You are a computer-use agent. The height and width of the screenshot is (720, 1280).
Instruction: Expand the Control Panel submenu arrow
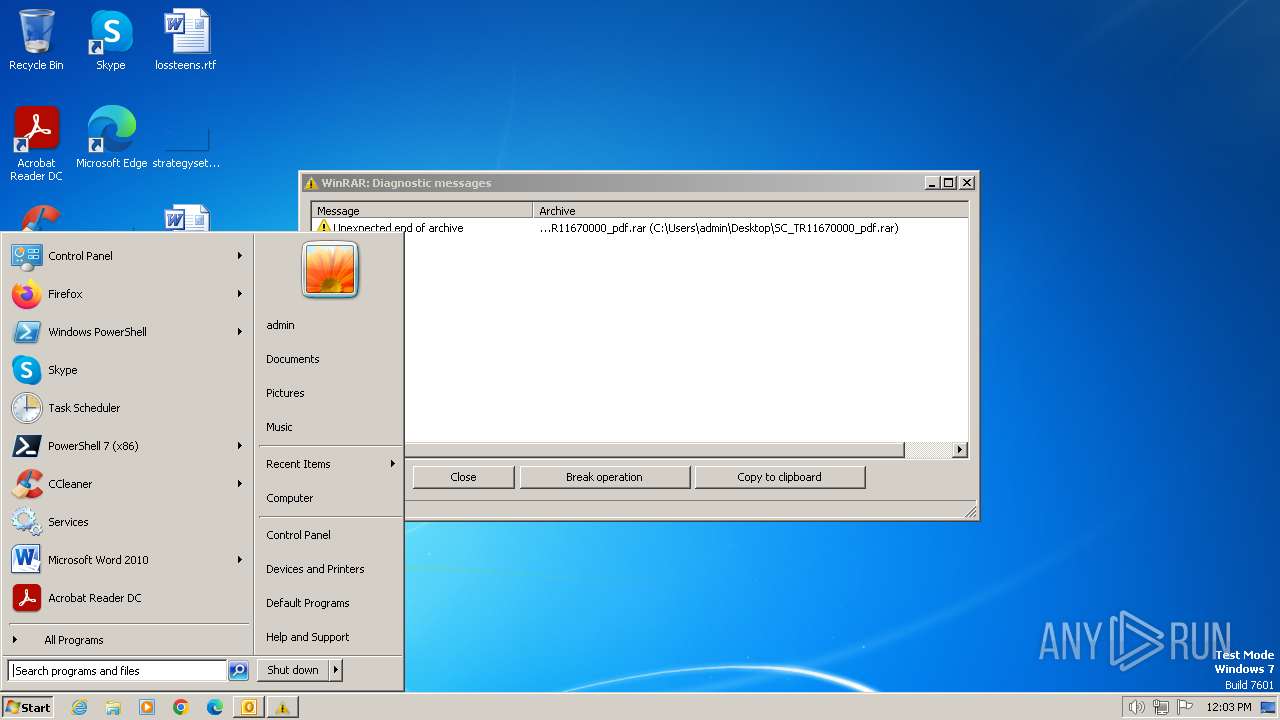[x=240, y=256]
